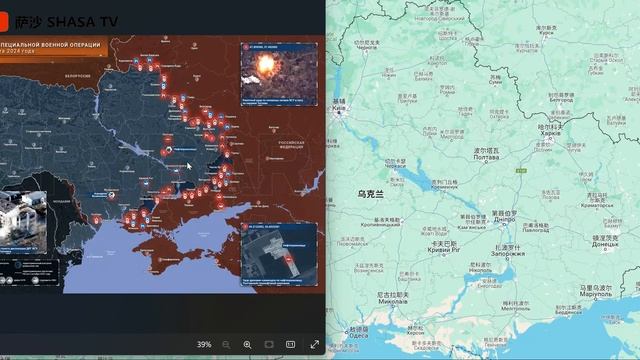Open the satellite facility image inset at bottom right
Screen dimensions: 640x360
coord(279,254)
